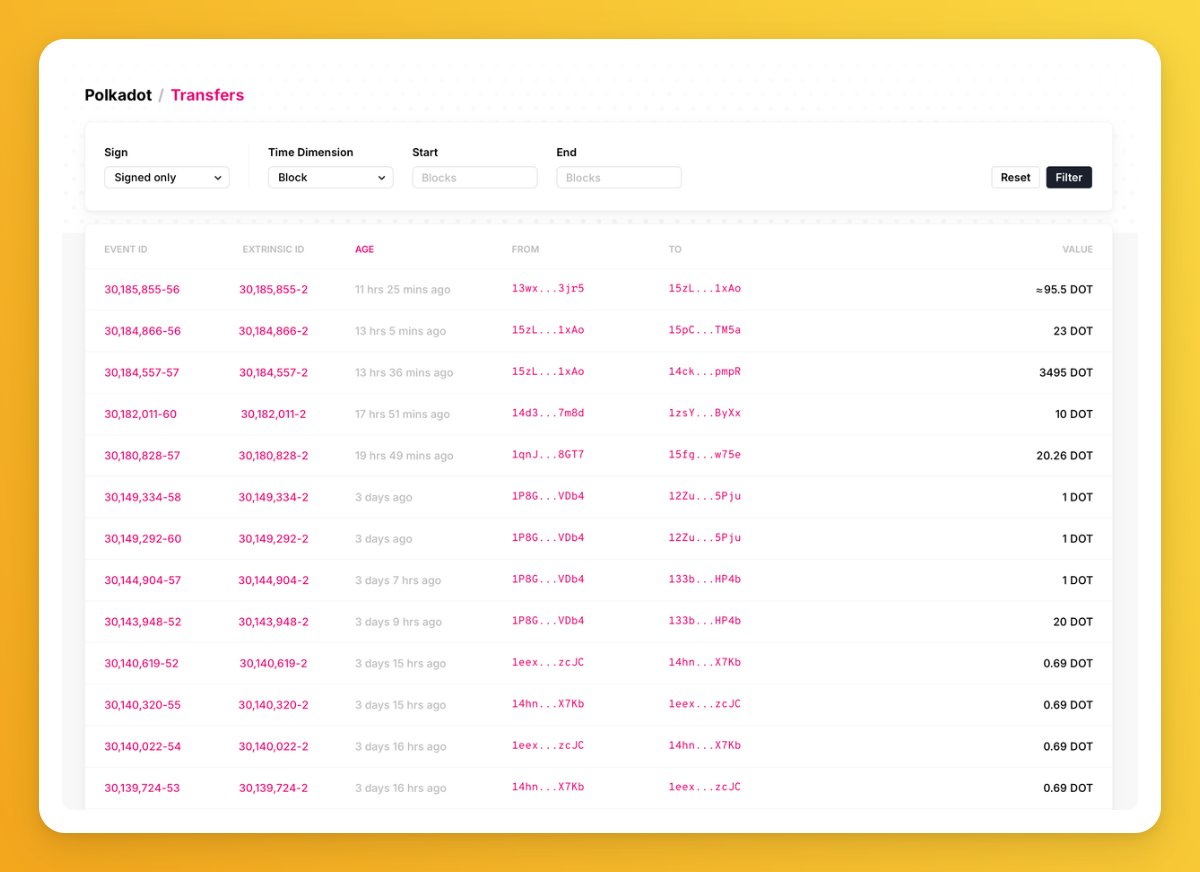
Task: Open the Sign dropdown set to Signed only
Action: point(166,178)
